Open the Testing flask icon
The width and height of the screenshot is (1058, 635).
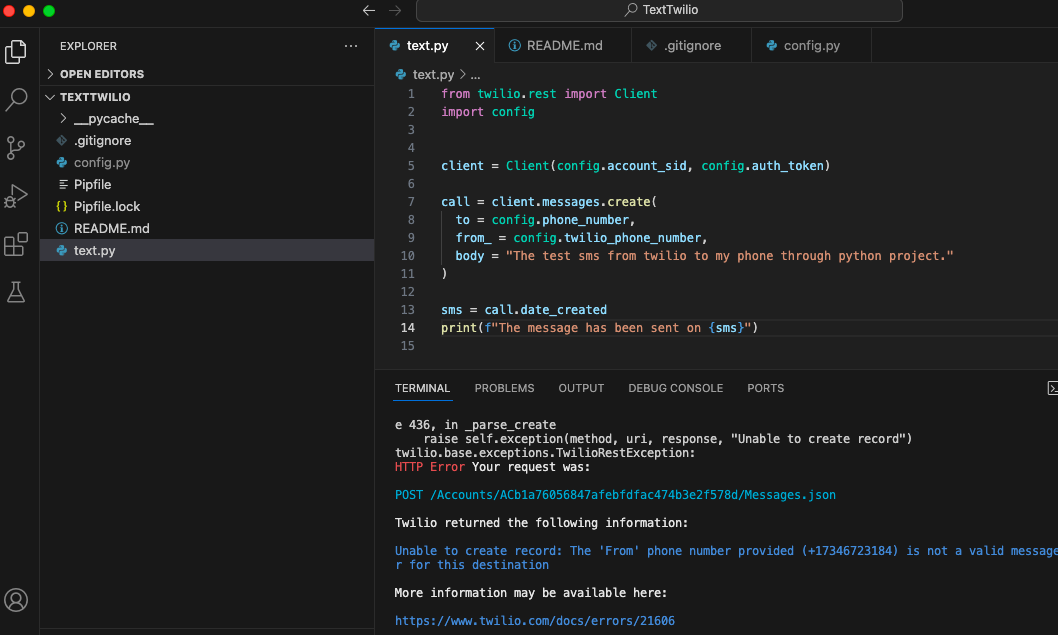tap(17, 292)
